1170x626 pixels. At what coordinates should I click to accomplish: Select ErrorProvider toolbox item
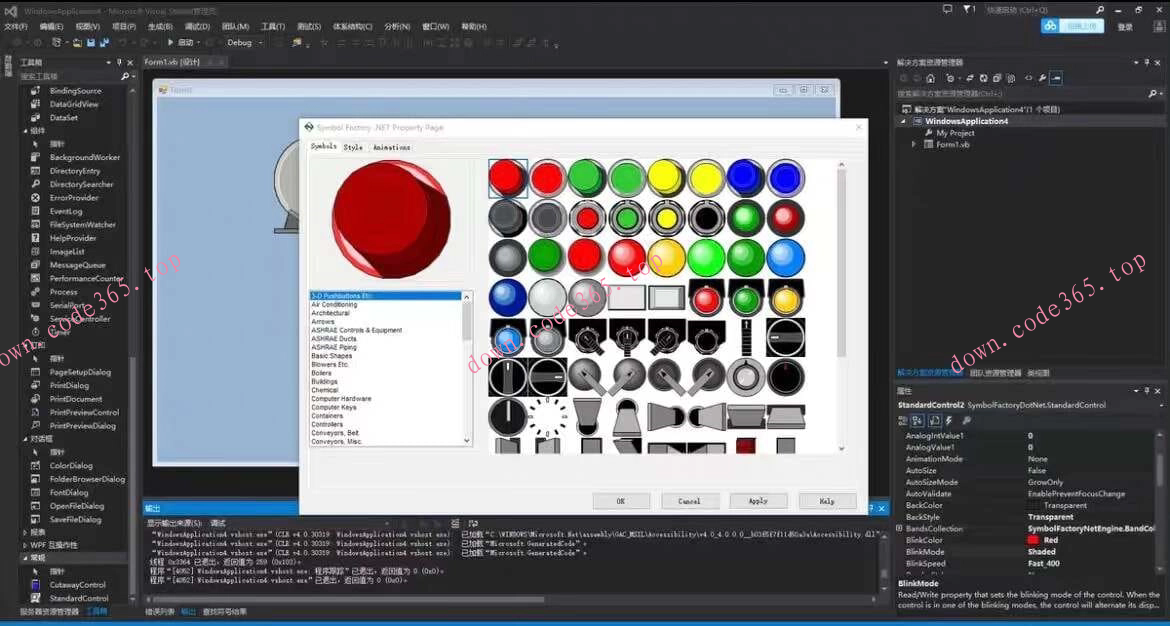click(74, 198)
